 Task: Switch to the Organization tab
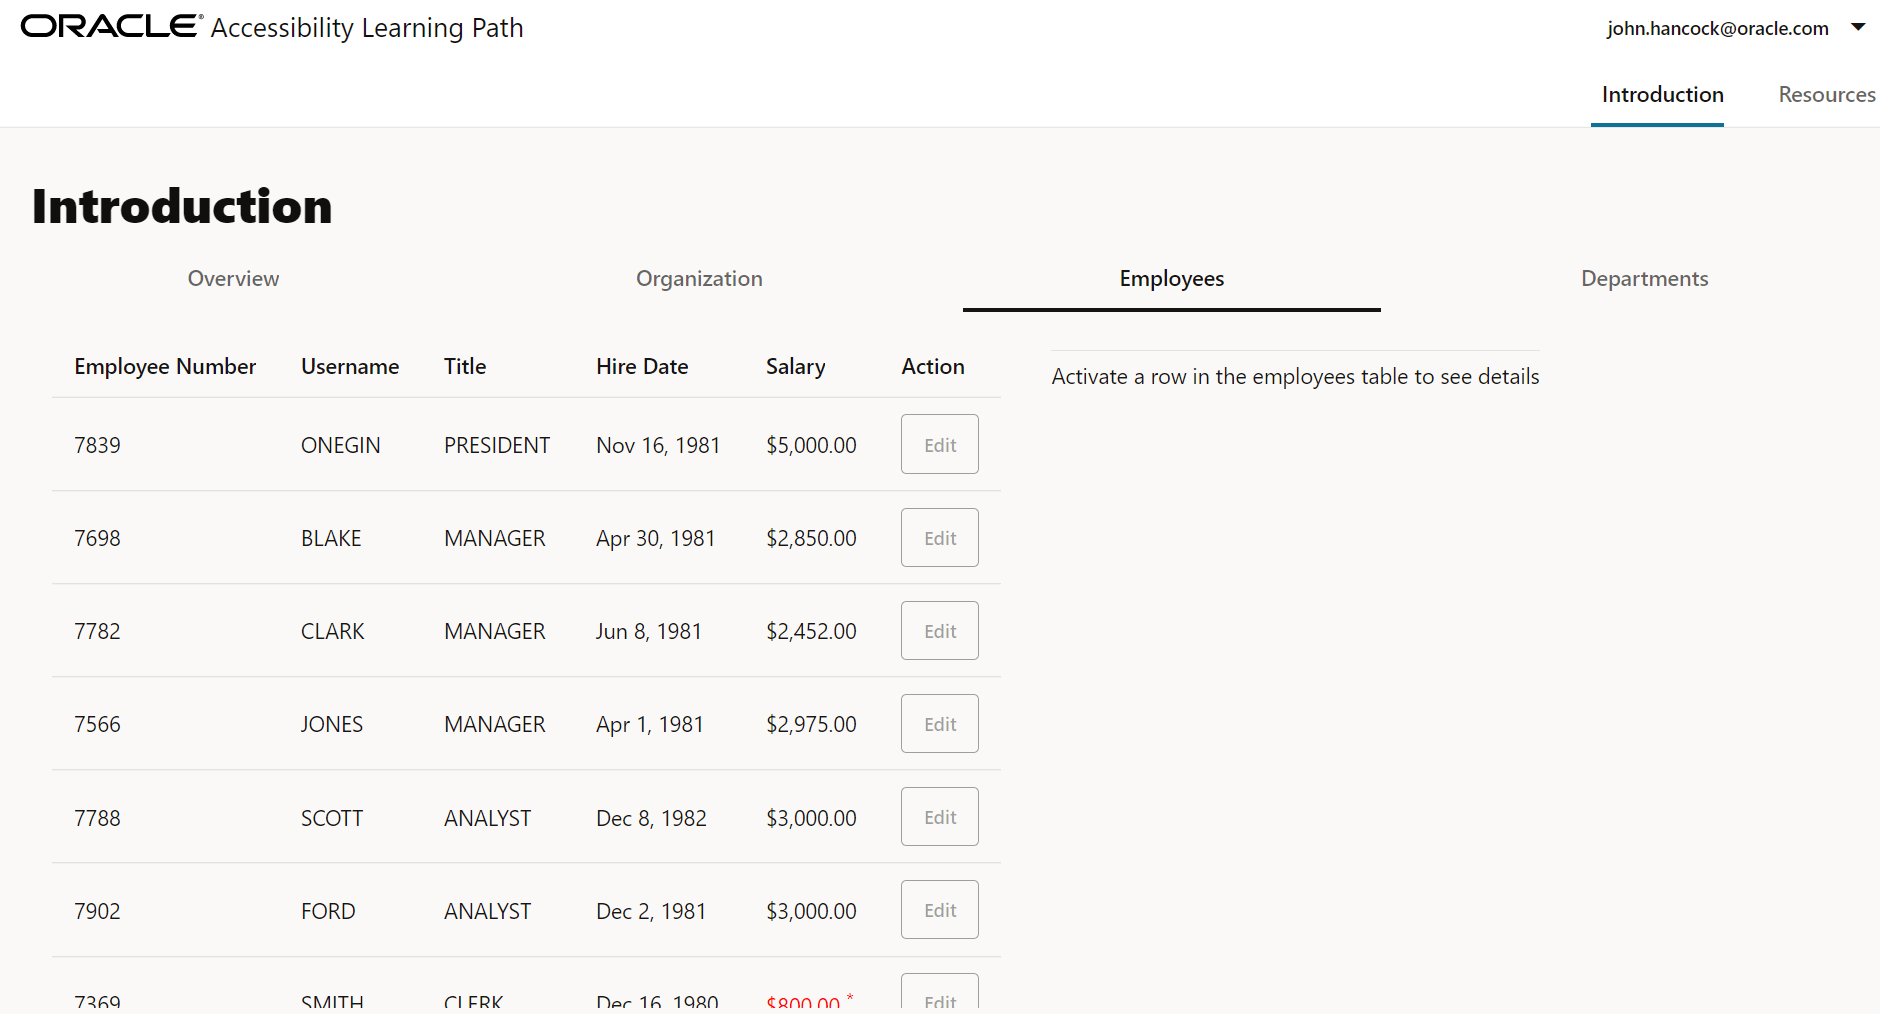tap(699, 279)
